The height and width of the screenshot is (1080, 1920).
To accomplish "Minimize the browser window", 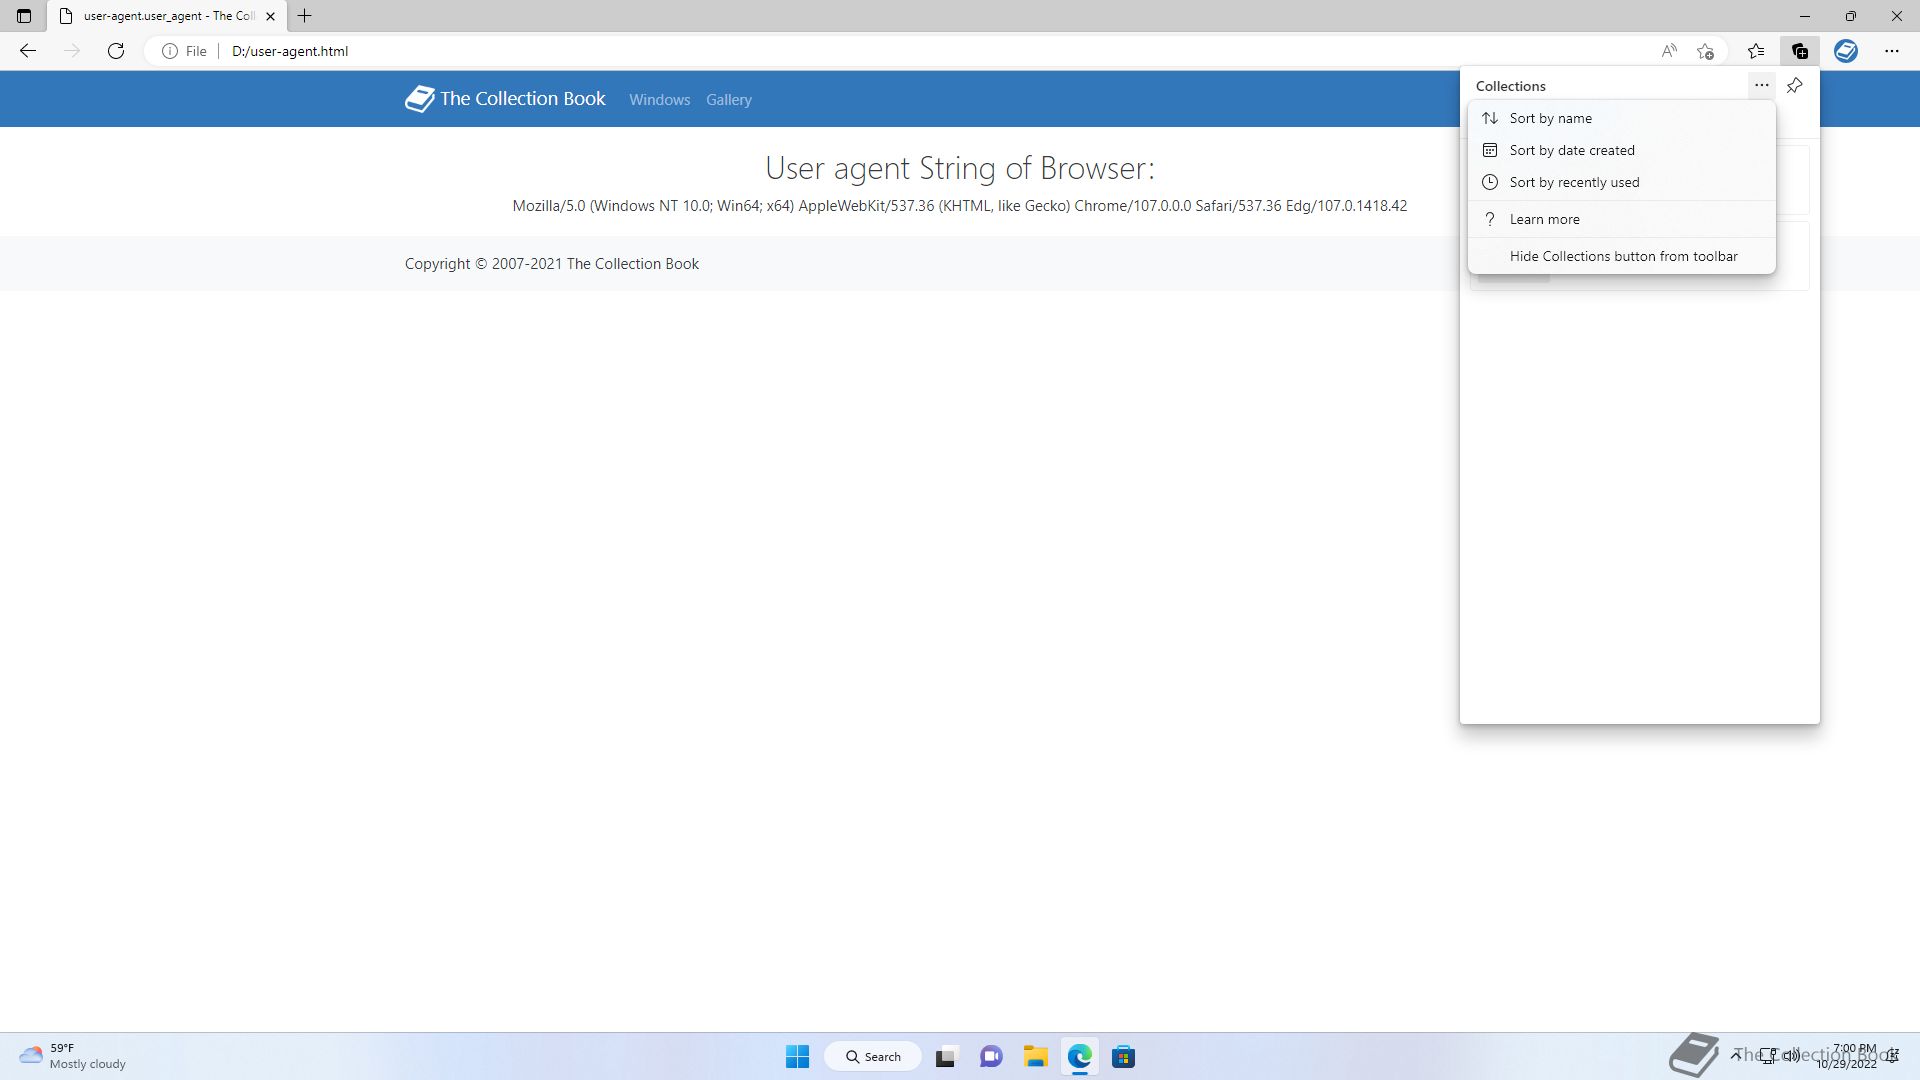I will coord(1805,16).
